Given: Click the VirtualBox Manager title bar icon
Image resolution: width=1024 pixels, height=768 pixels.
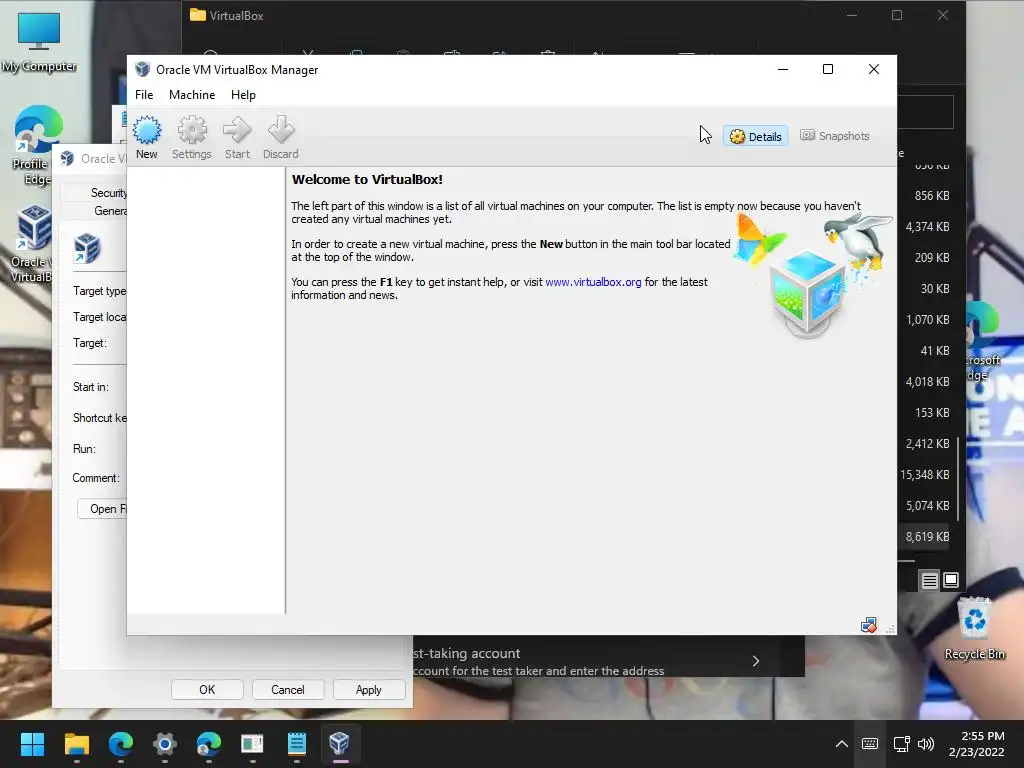Looking at the screenshot, I should tap(142, 69).
